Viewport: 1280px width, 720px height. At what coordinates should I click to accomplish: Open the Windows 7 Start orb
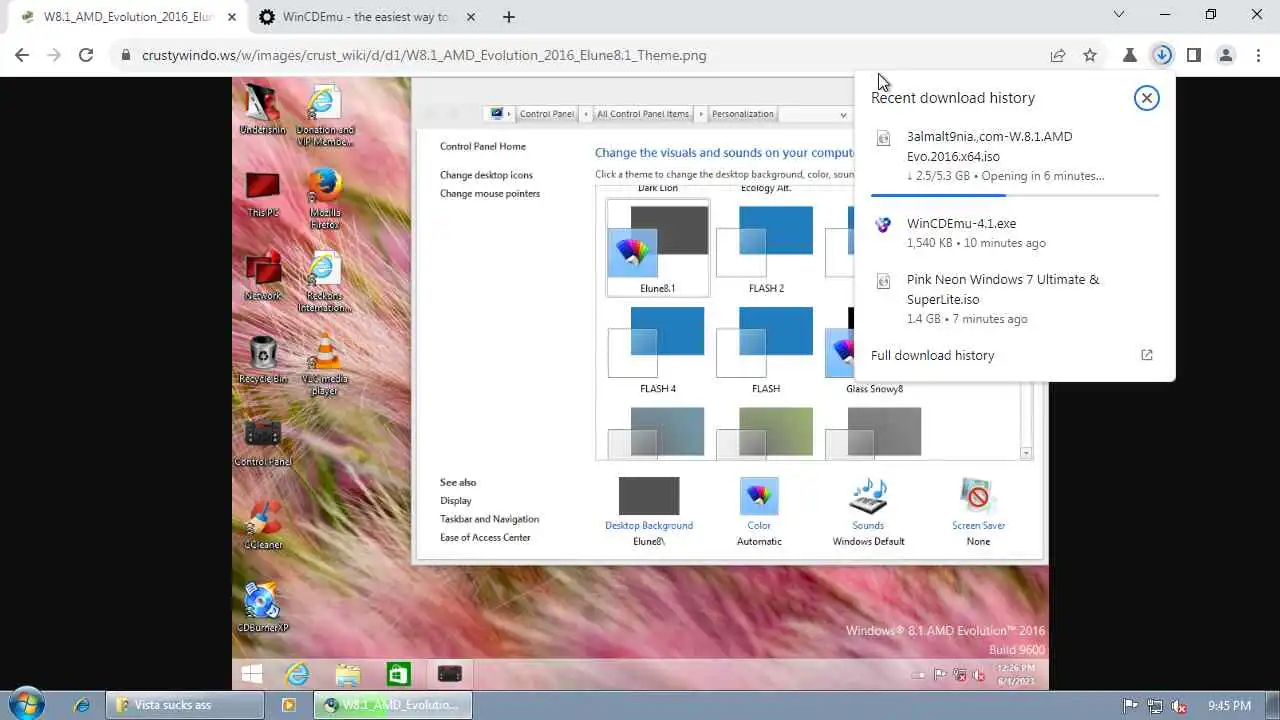[25, 704]
